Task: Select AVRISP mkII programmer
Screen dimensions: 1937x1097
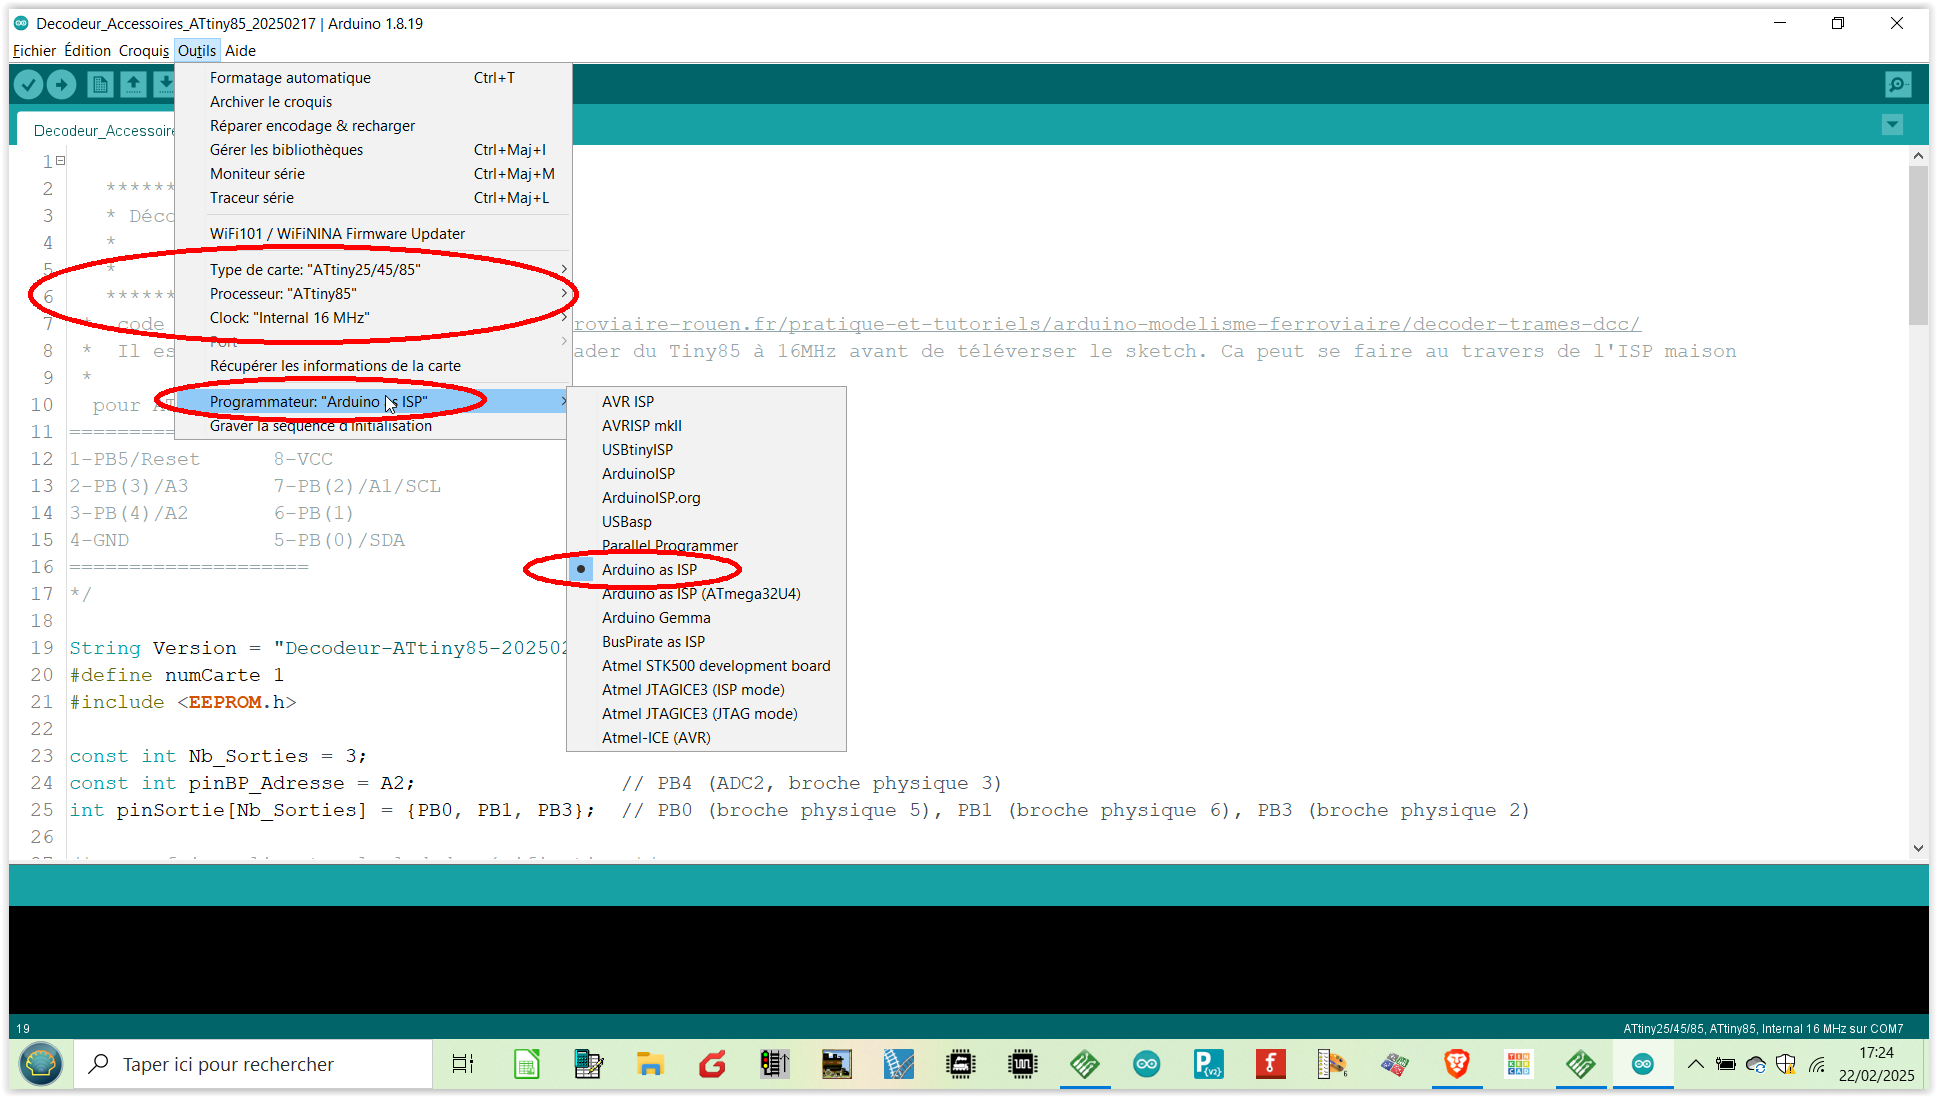Action: 706,426
